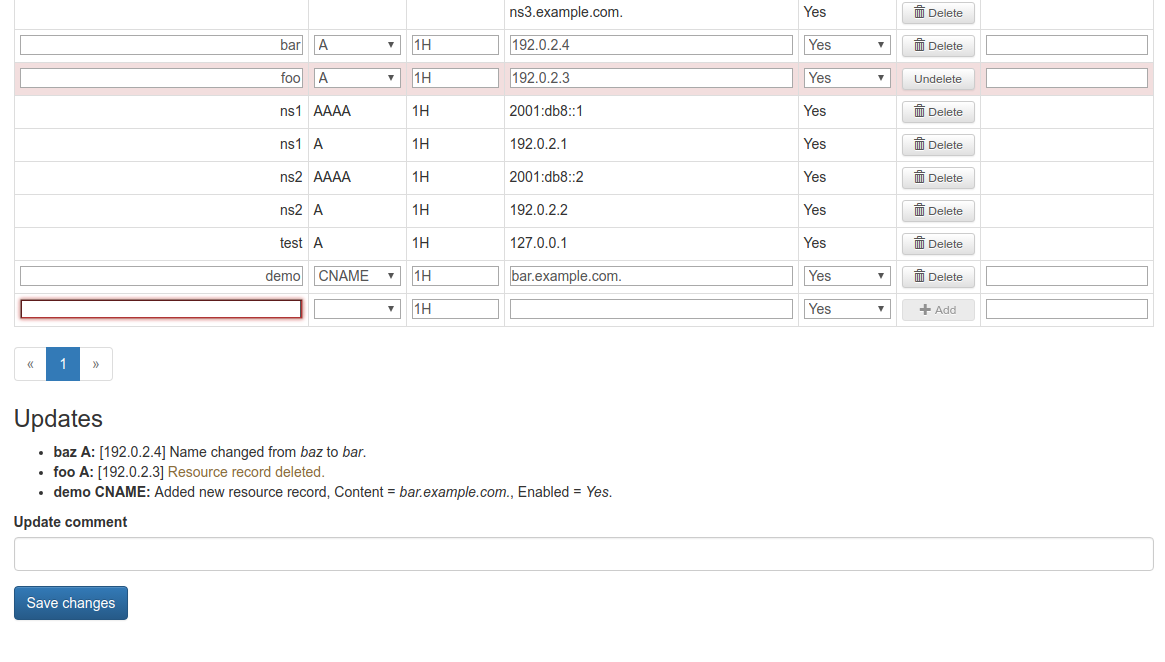Click the comment field of foo record

coord(1066,78)
